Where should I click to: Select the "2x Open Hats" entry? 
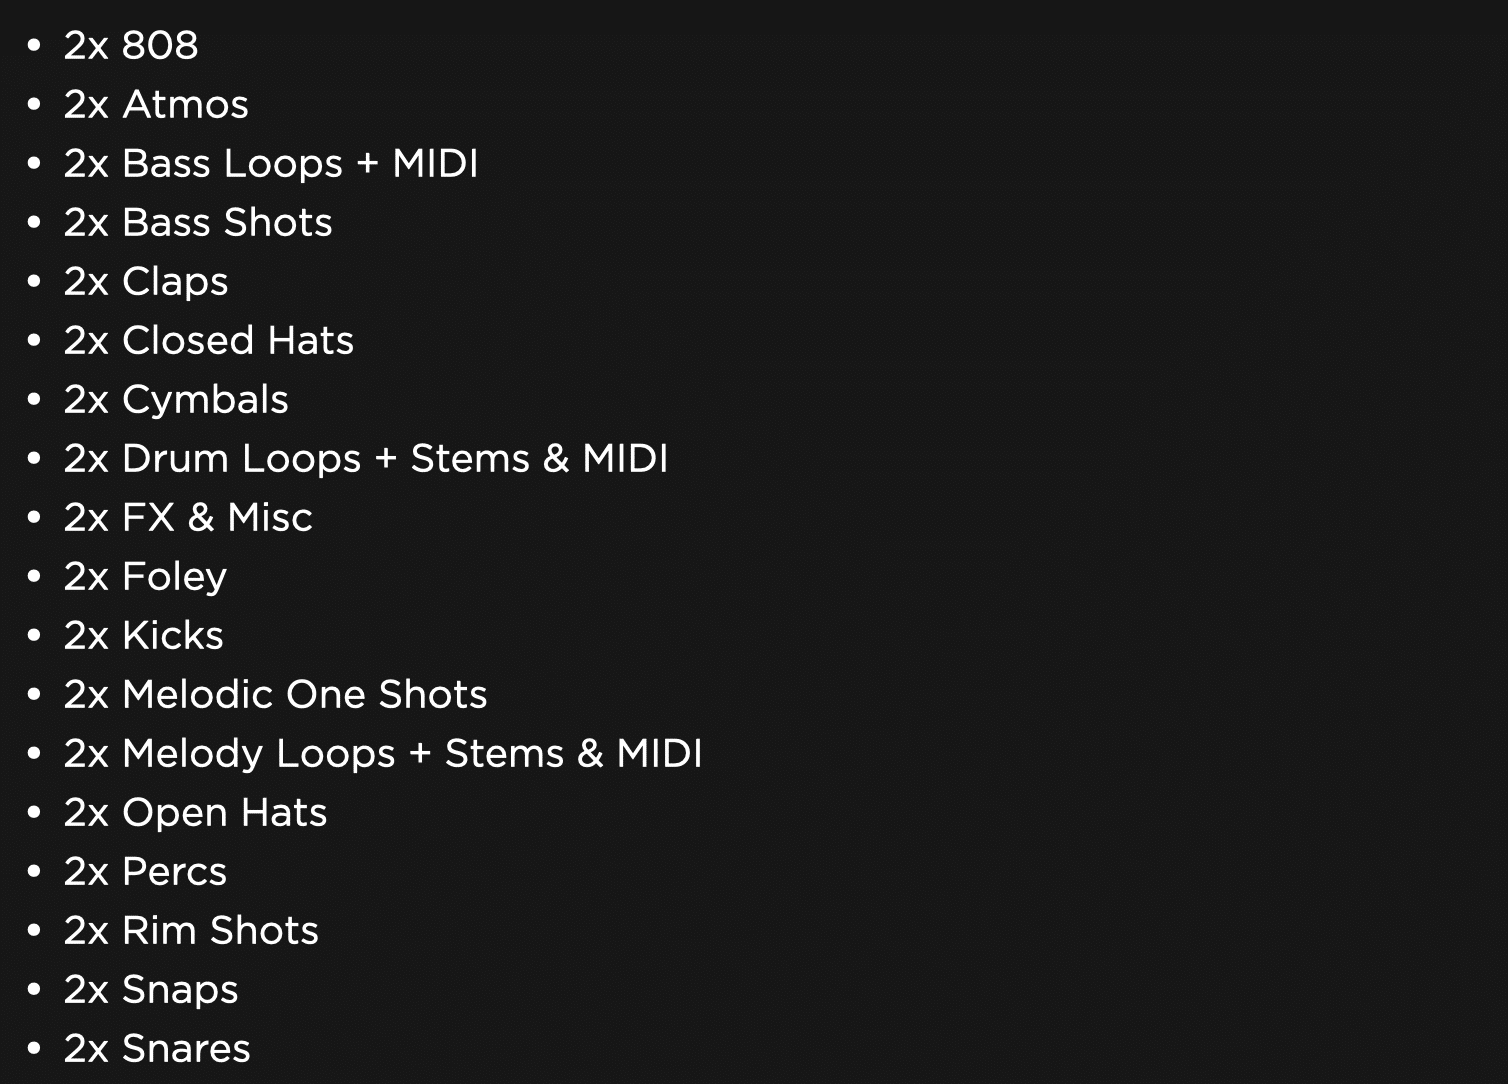196,812
